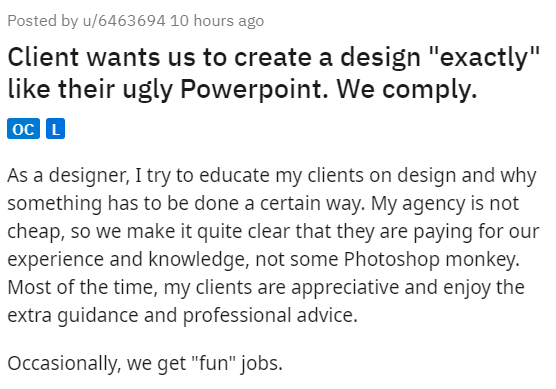Image resolution: width=556 pixels, height=389 pixels.
Task: Click the word "jobs." ending the post
Action: click(262, 364)
